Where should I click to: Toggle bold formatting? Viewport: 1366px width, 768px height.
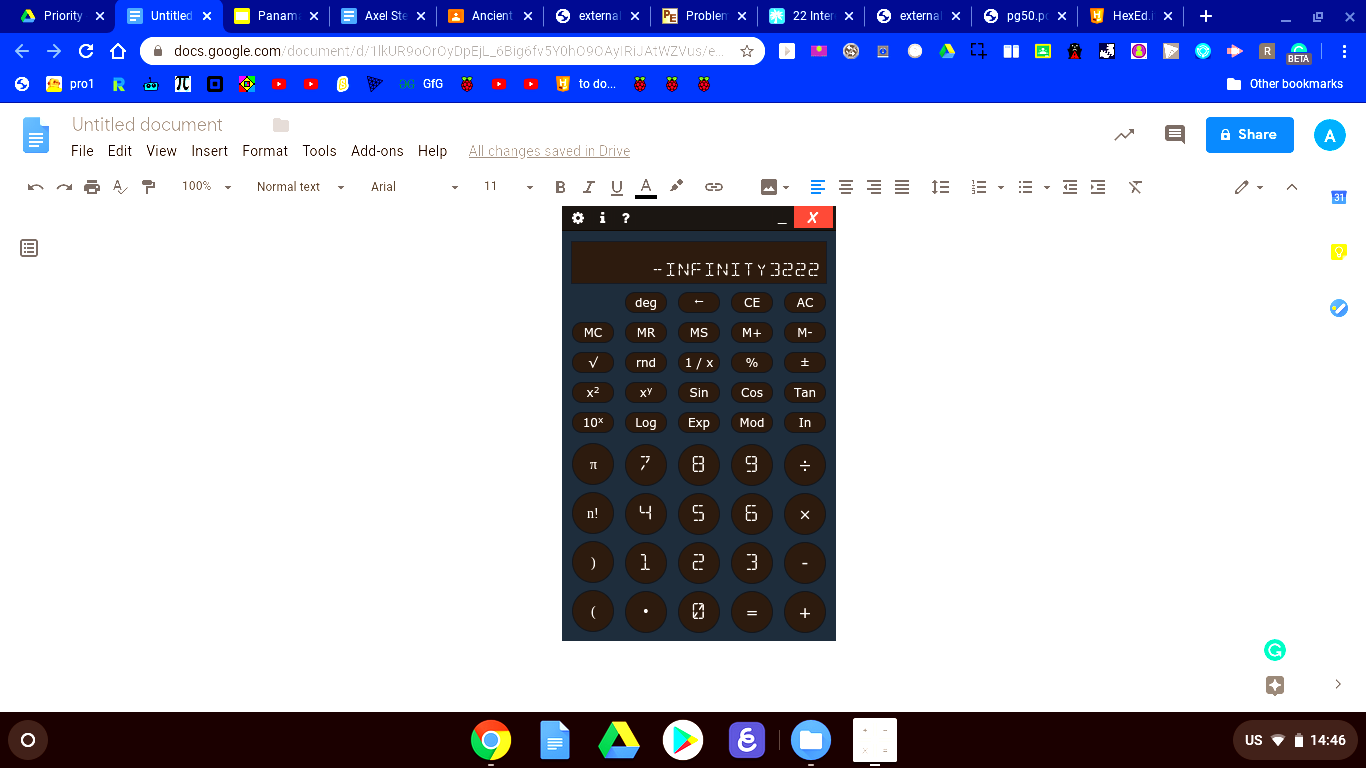pyautogui.click(x=560, y=187)
